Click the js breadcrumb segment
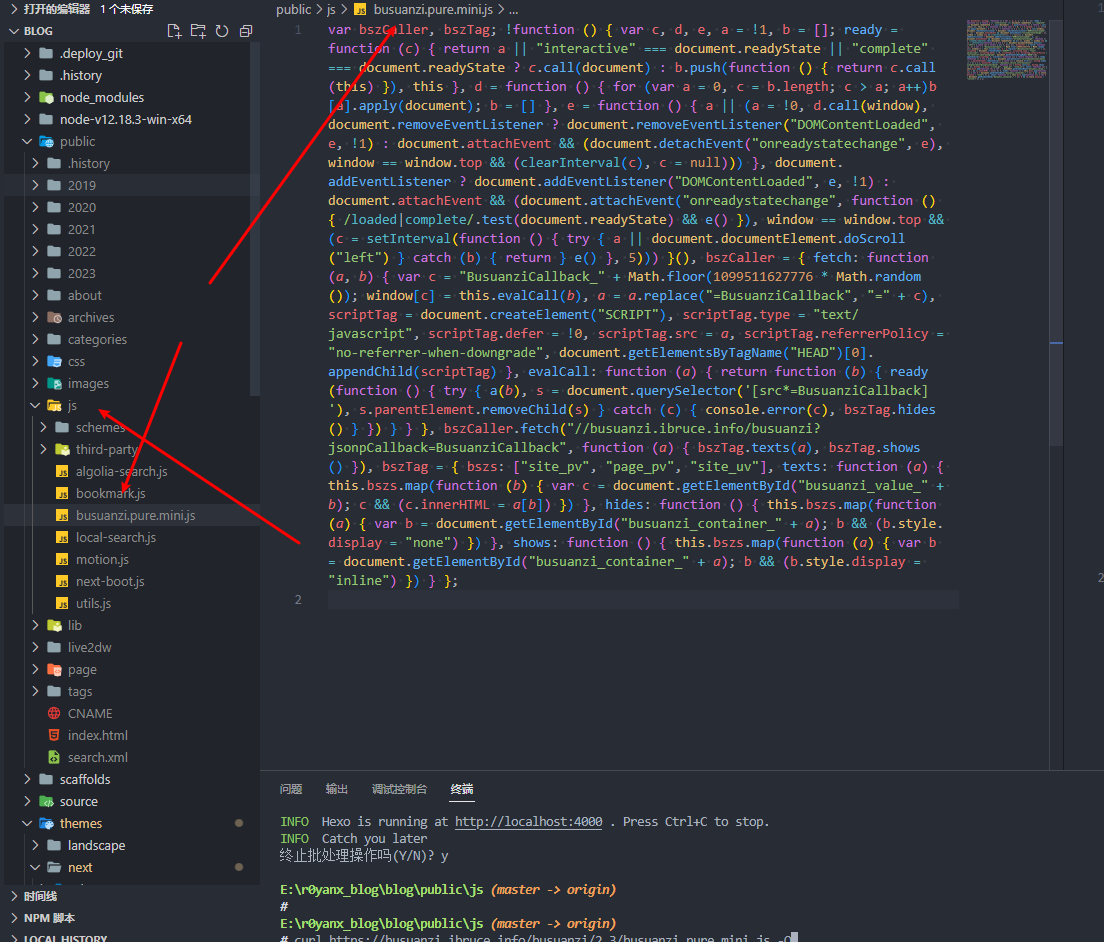 331,9
